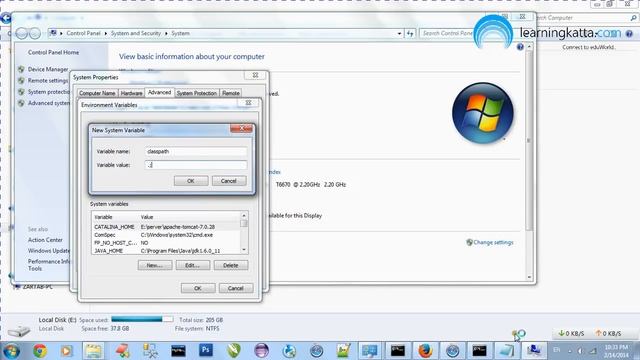Close the New System Variable dialog
640x360 pixels.
[241, 129]
